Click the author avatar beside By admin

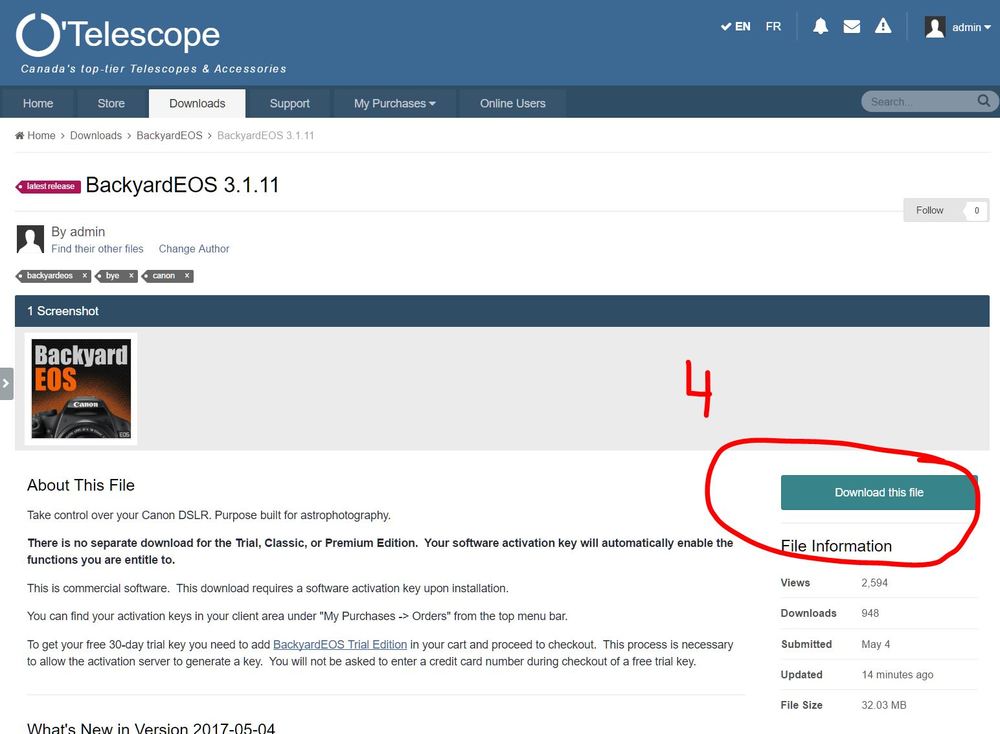30,239
